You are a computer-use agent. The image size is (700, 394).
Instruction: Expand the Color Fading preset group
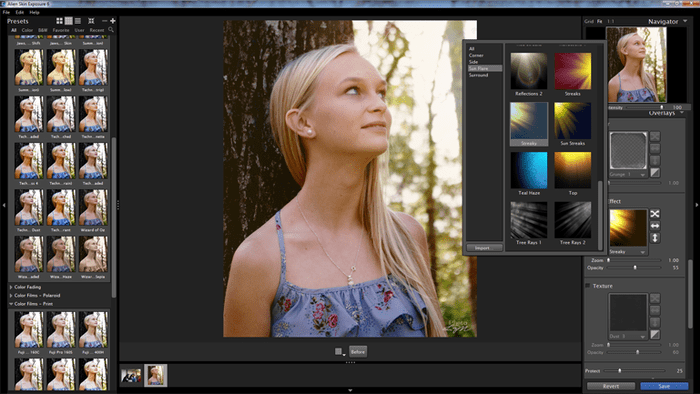[x=11, y=287]
